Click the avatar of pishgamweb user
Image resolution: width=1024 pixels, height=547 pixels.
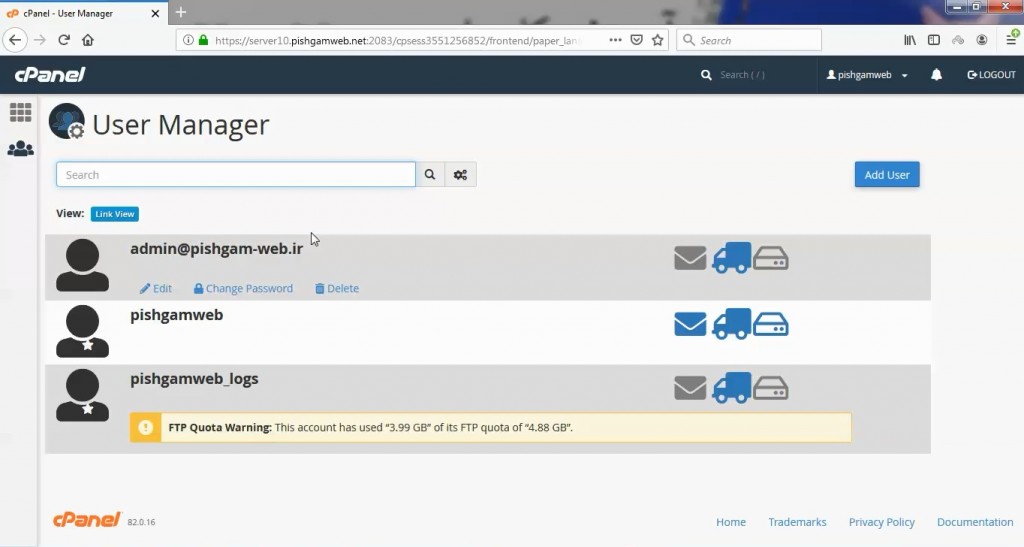coord(82,331)
